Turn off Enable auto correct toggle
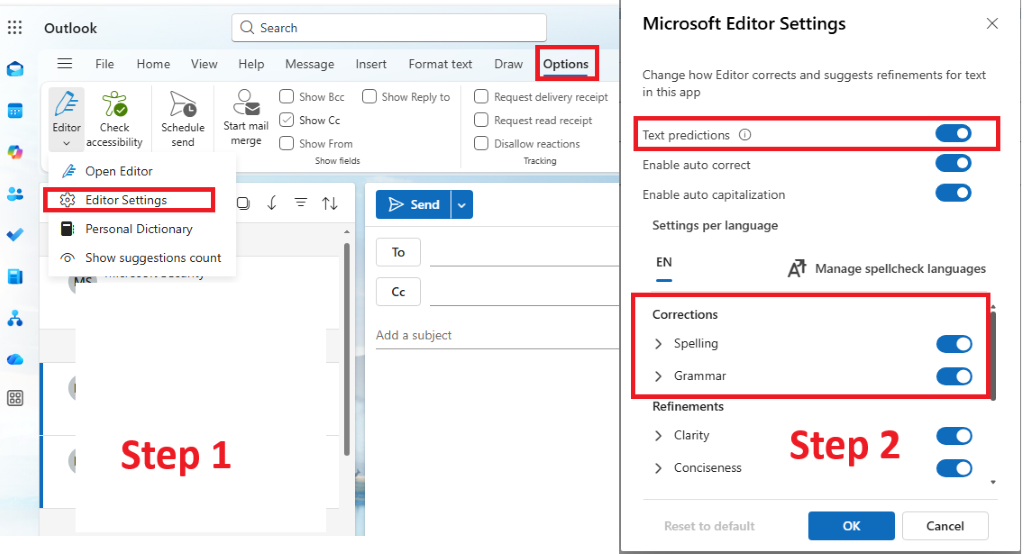Image resolution: width=1024 pixels, height=554 pixels. (x=953, y=163)
